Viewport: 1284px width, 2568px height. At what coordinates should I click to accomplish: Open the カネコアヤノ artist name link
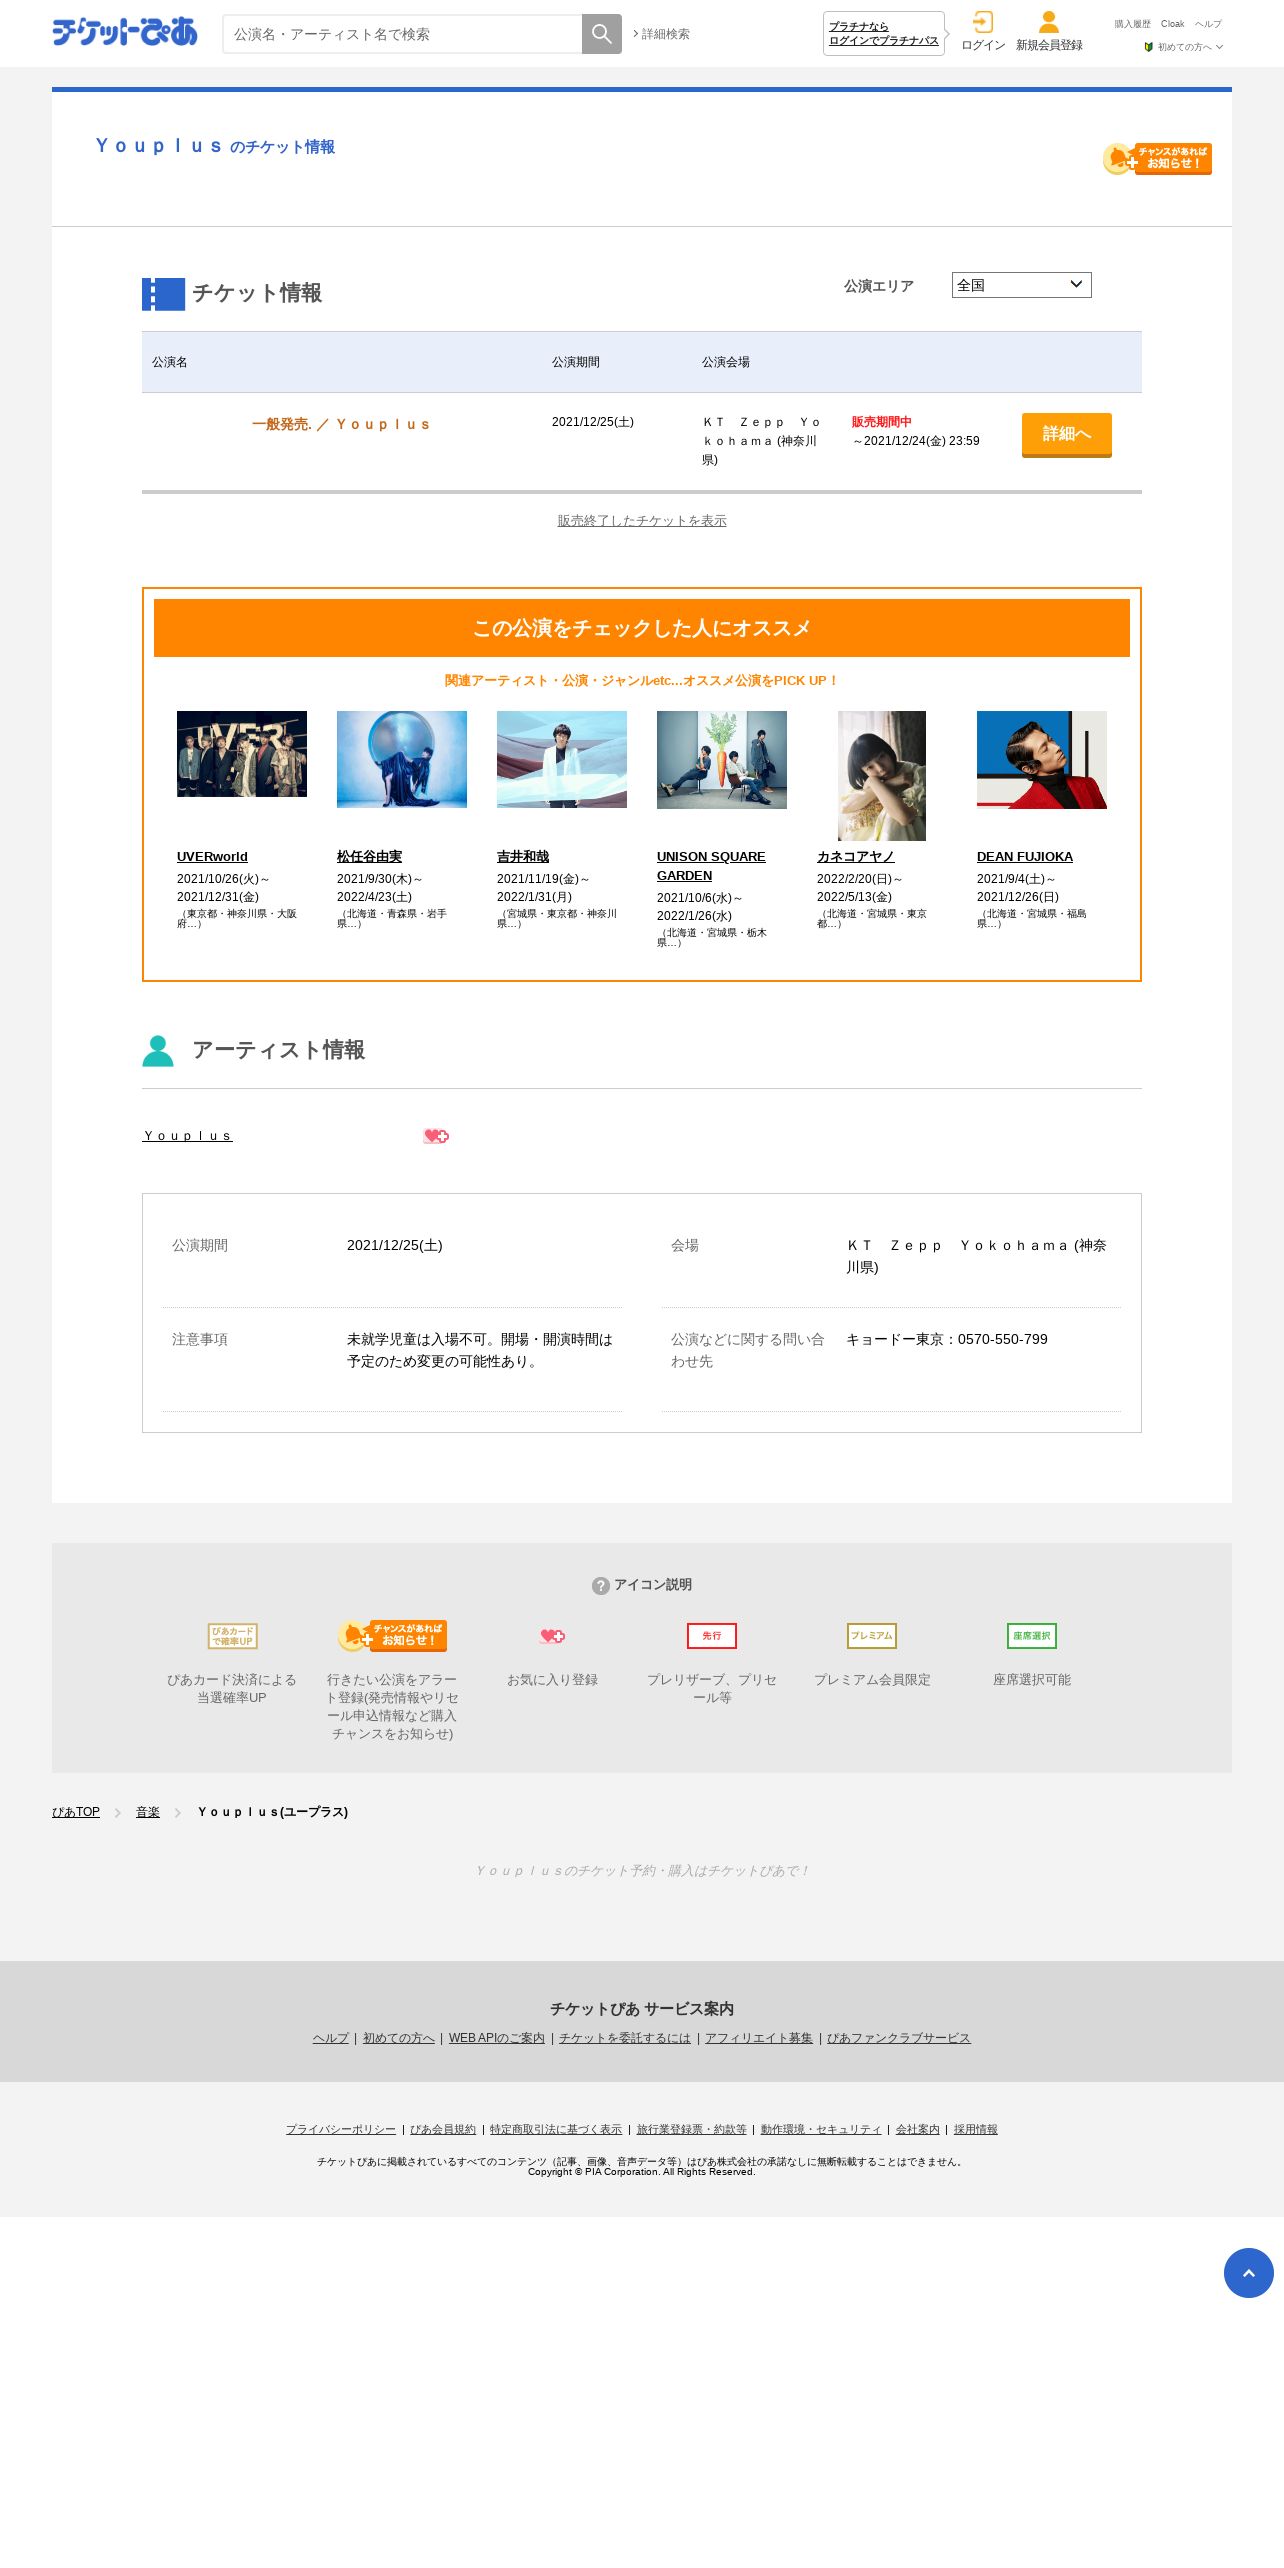pos(856,857)
